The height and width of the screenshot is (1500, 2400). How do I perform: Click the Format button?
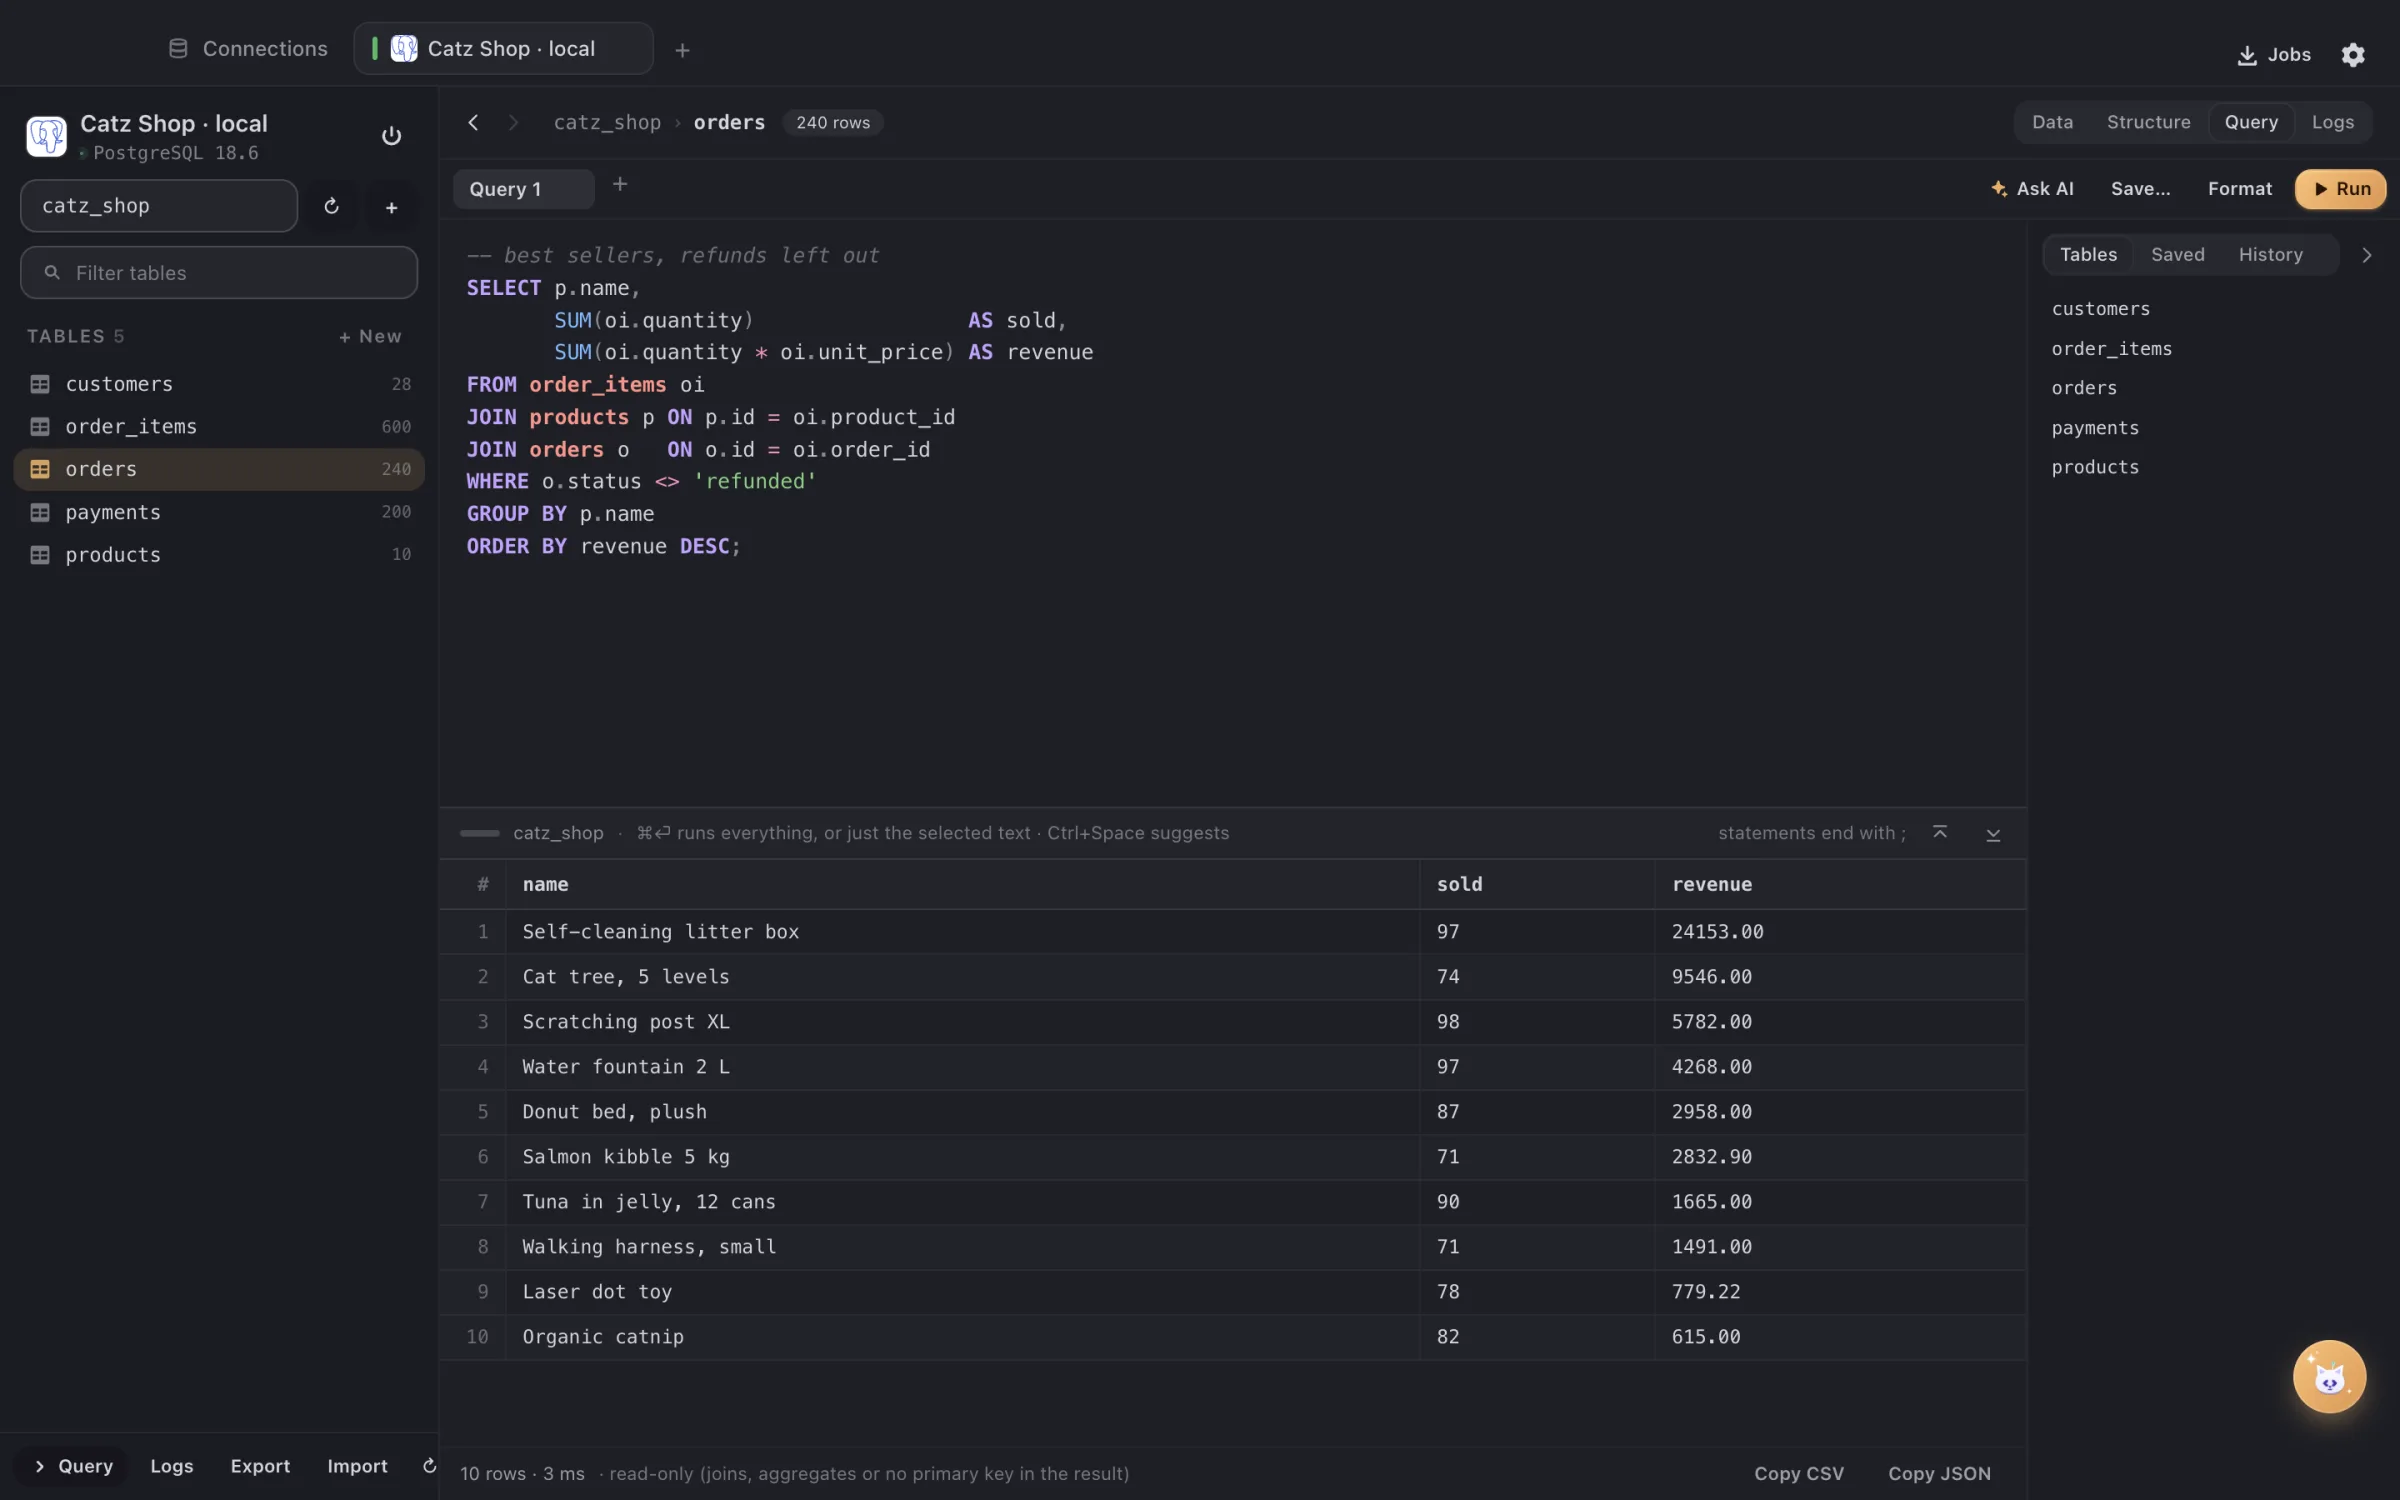tap(2239, 189)
